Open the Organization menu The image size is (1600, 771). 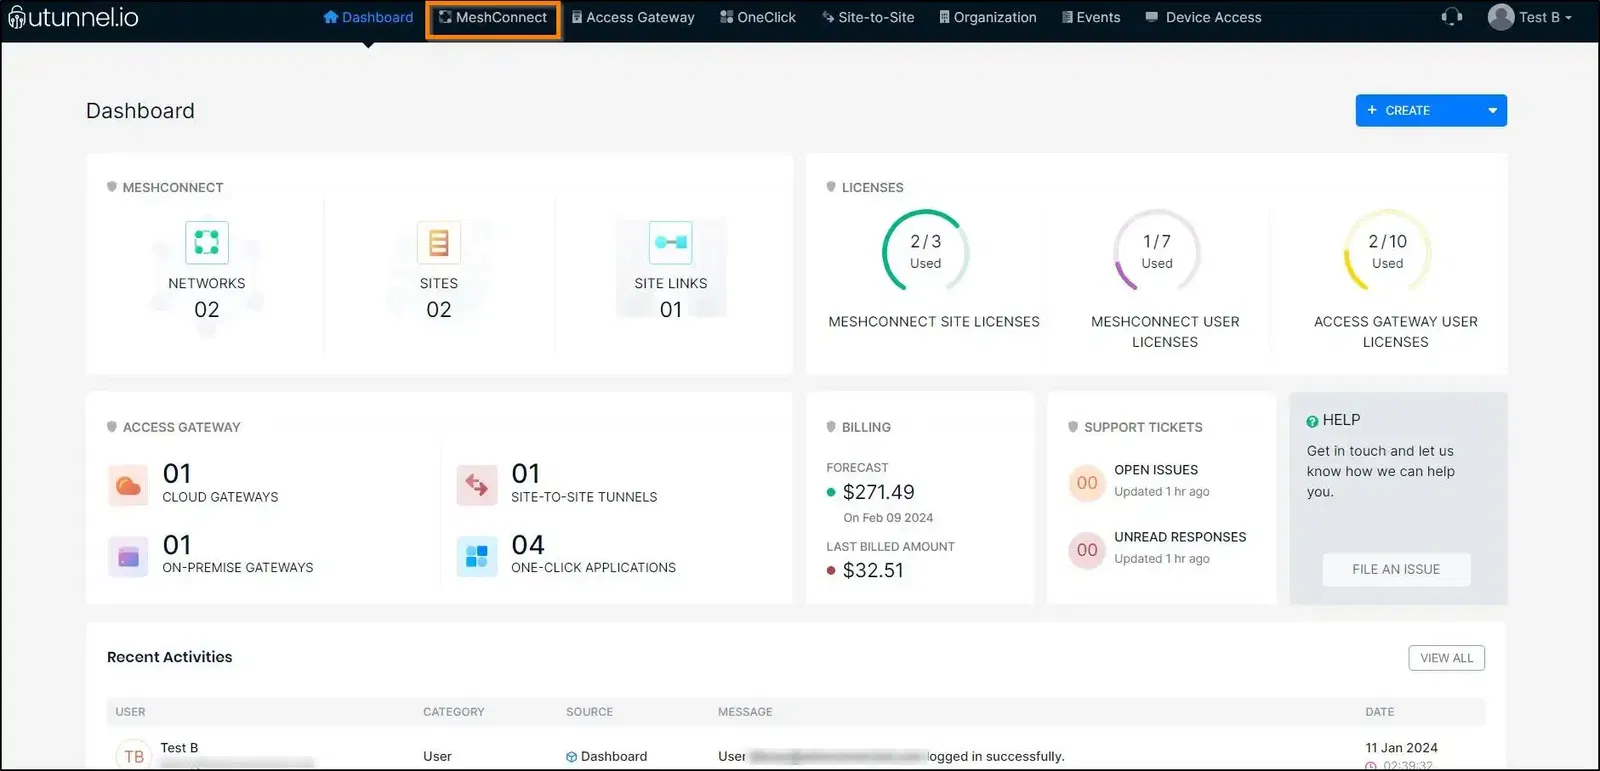[987, 17]
